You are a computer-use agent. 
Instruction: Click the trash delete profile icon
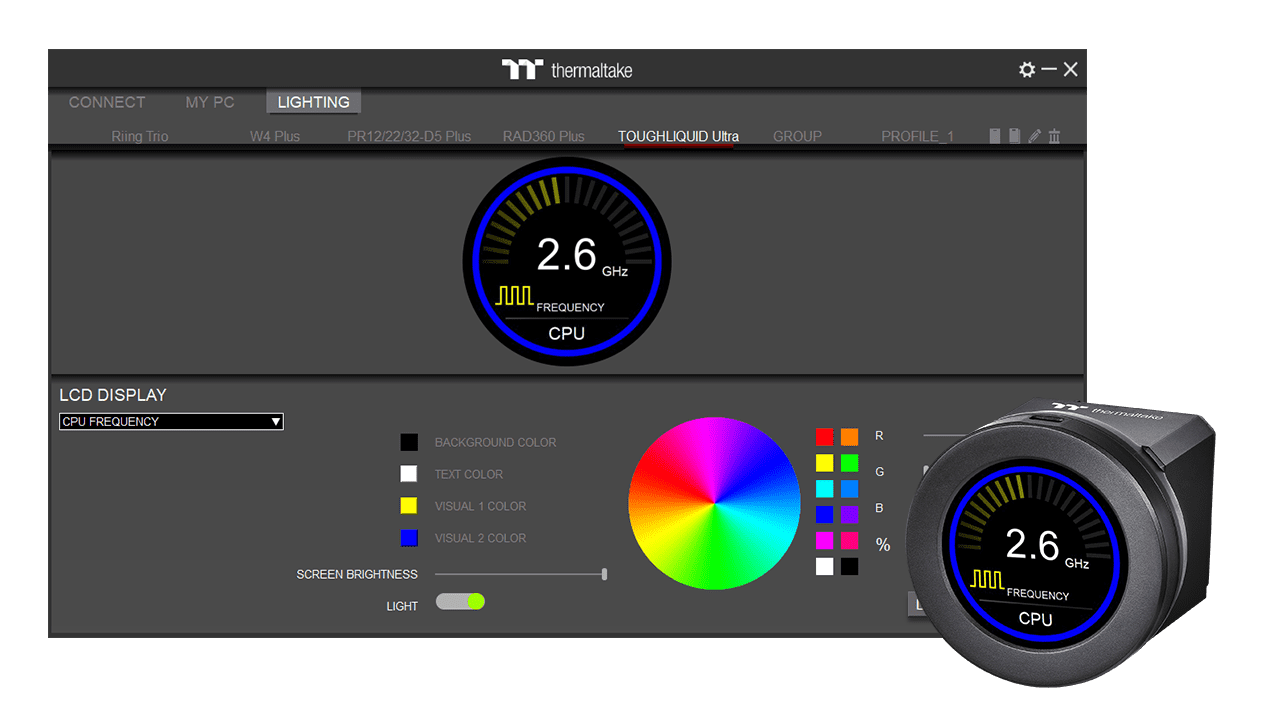1054,136
